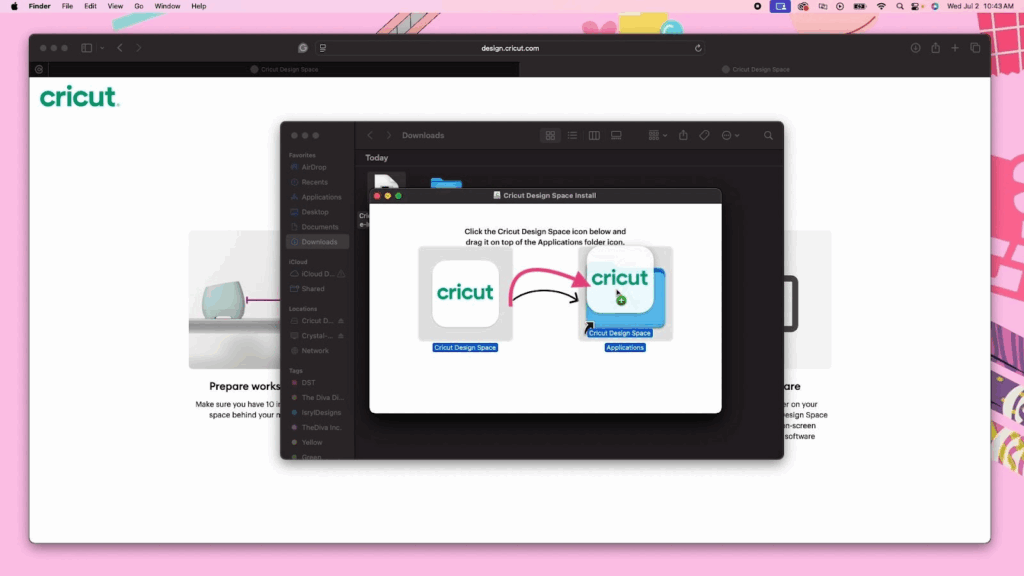Open Desktop in the Finder sidebar
This screenshot has height=576, width=1024.
point(317,212)
